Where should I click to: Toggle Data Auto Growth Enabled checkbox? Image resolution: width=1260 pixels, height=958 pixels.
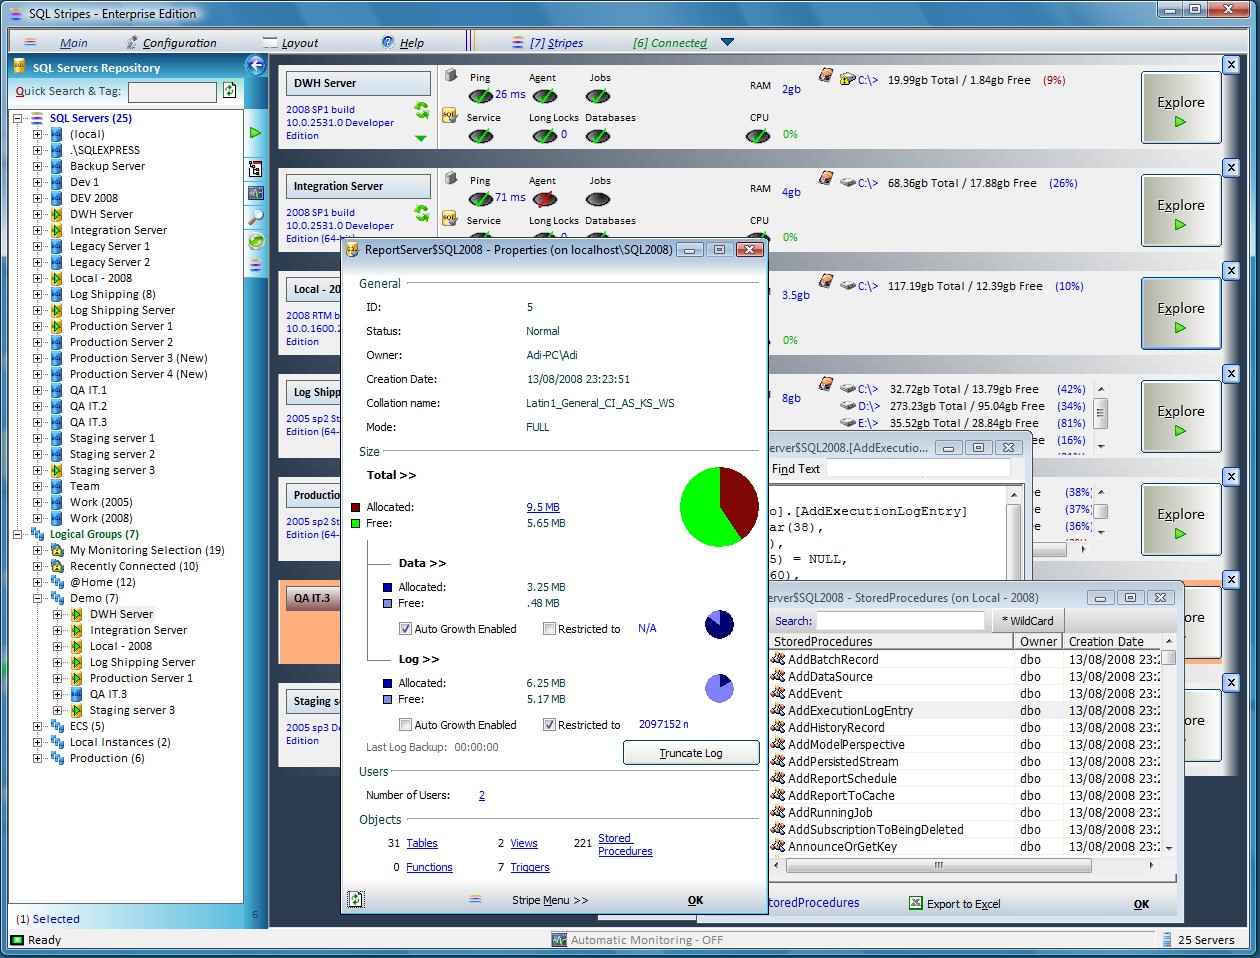[x=405, y=629]
